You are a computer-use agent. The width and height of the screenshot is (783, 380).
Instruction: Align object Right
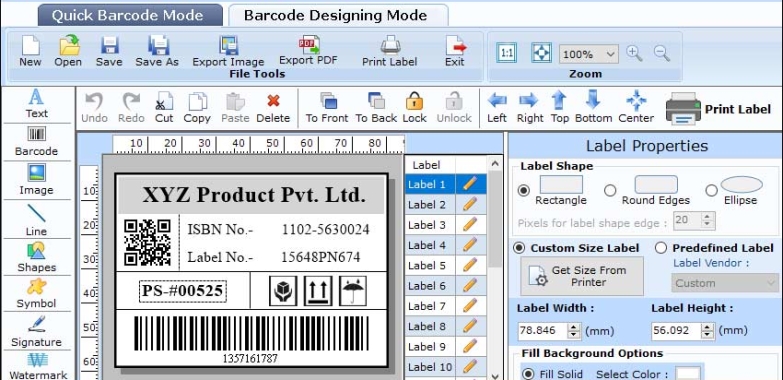coord(530,108)
